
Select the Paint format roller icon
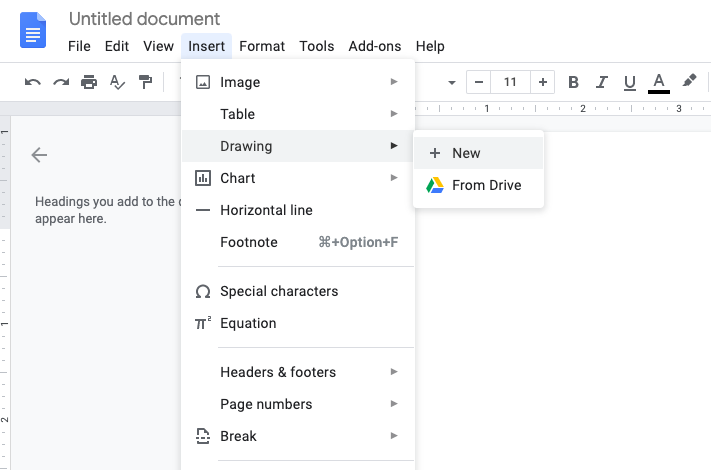[145, 82]
